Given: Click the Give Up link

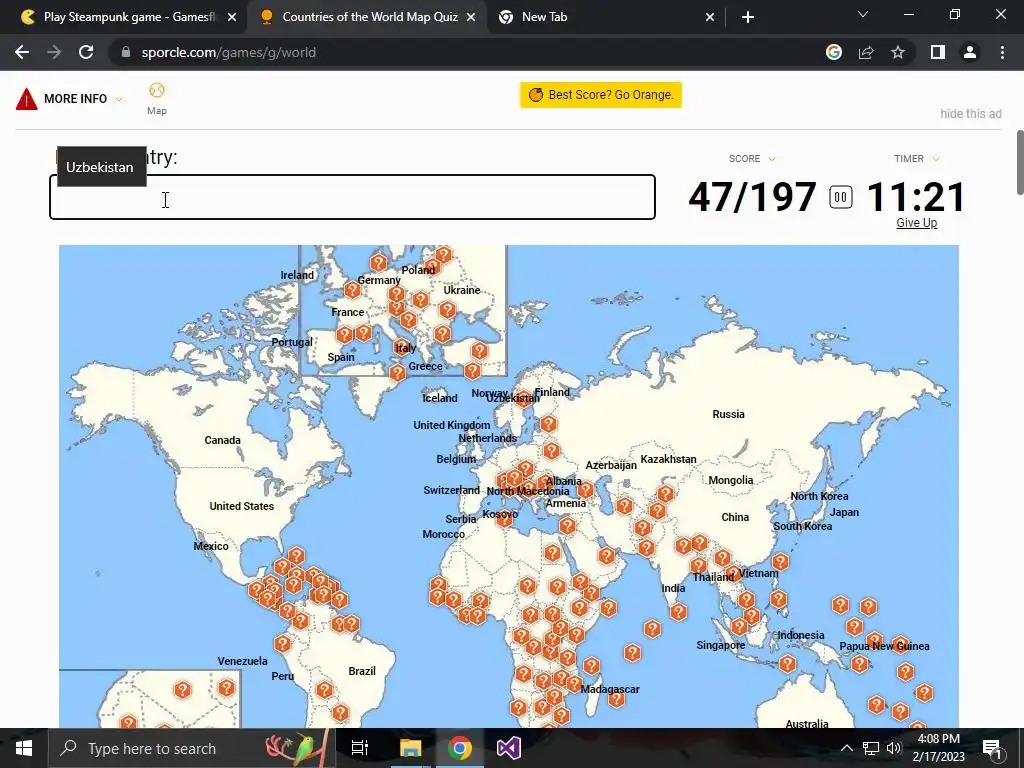Looking at the screenshot, I should coord(916,223).
